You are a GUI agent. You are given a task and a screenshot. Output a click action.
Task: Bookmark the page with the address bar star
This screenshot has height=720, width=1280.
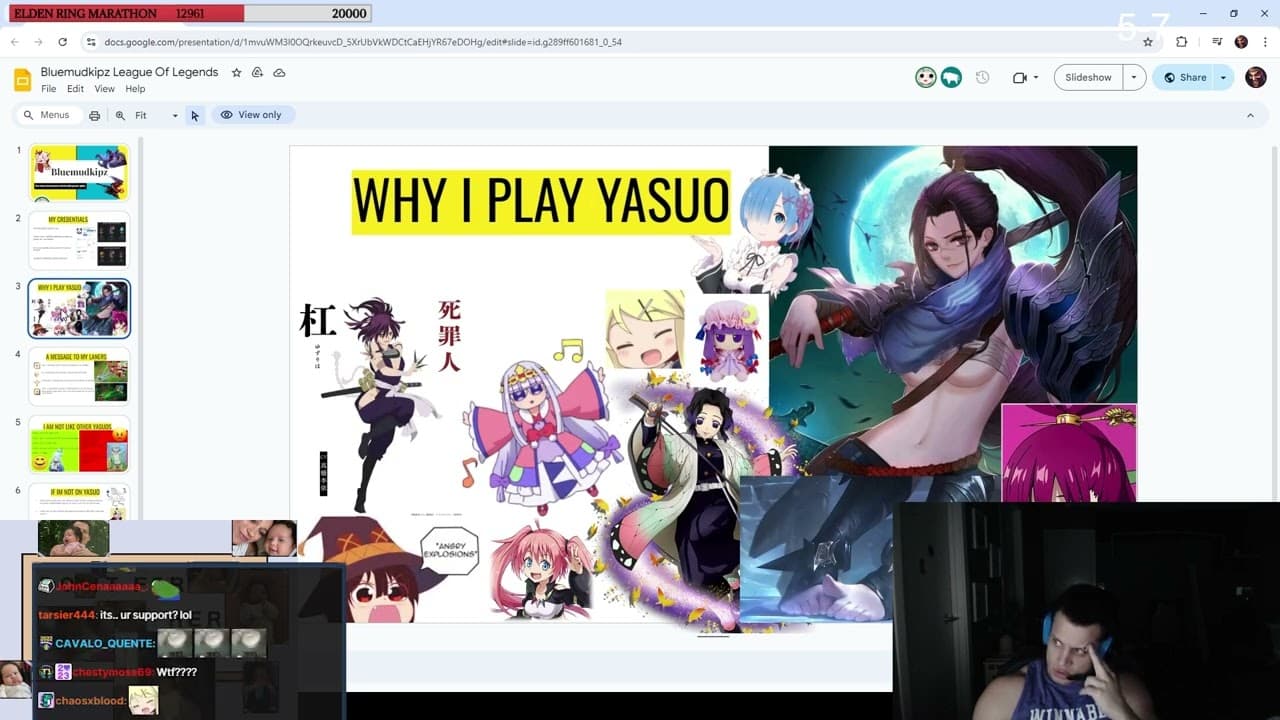(1147, 42)
